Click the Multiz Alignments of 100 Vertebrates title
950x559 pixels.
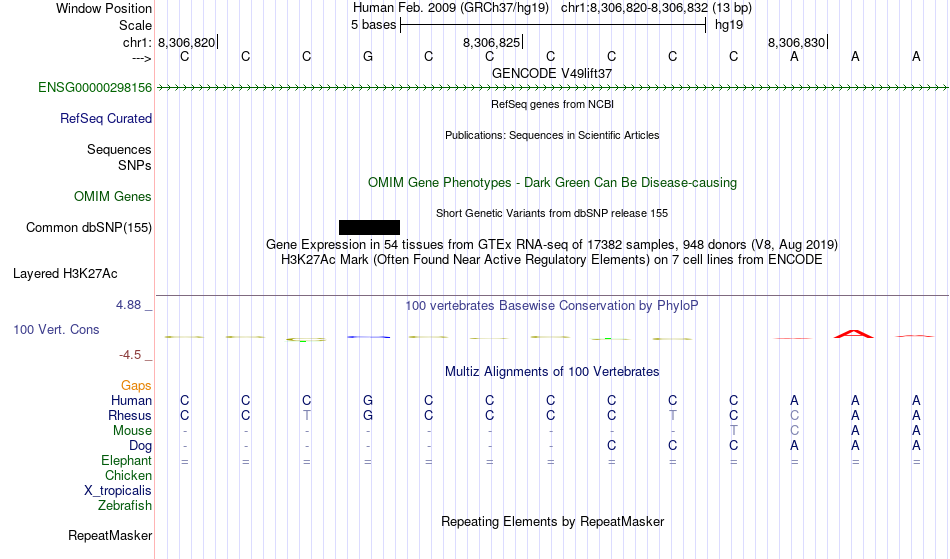coord(552,372)
